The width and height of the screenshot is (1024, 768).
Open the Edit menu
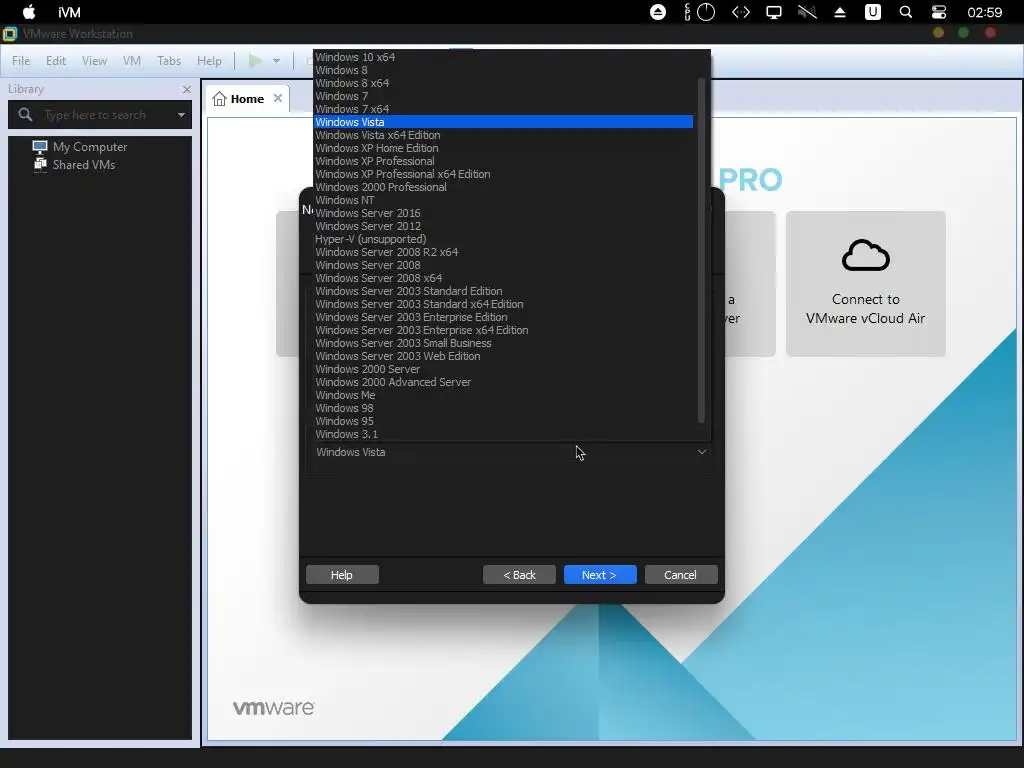(x=56, y=61)
